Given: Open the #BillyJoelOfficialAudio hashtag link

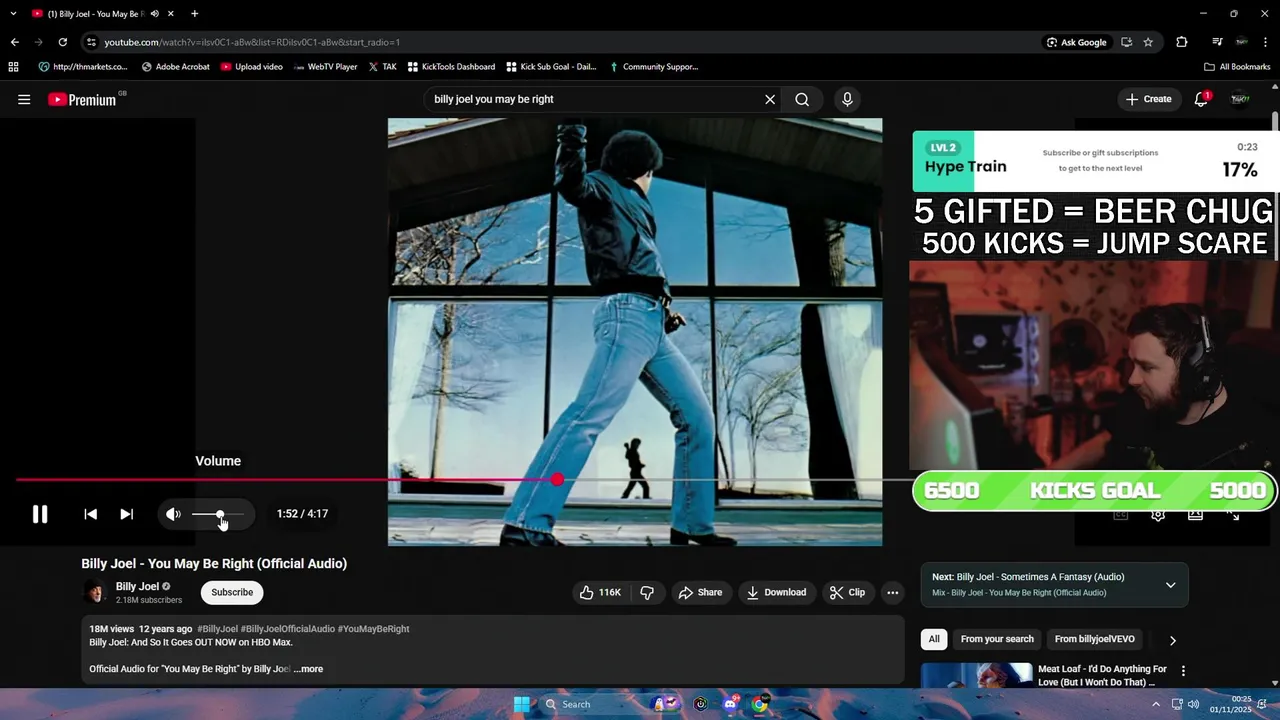Looking at the screenshot, I should [287, 629].
